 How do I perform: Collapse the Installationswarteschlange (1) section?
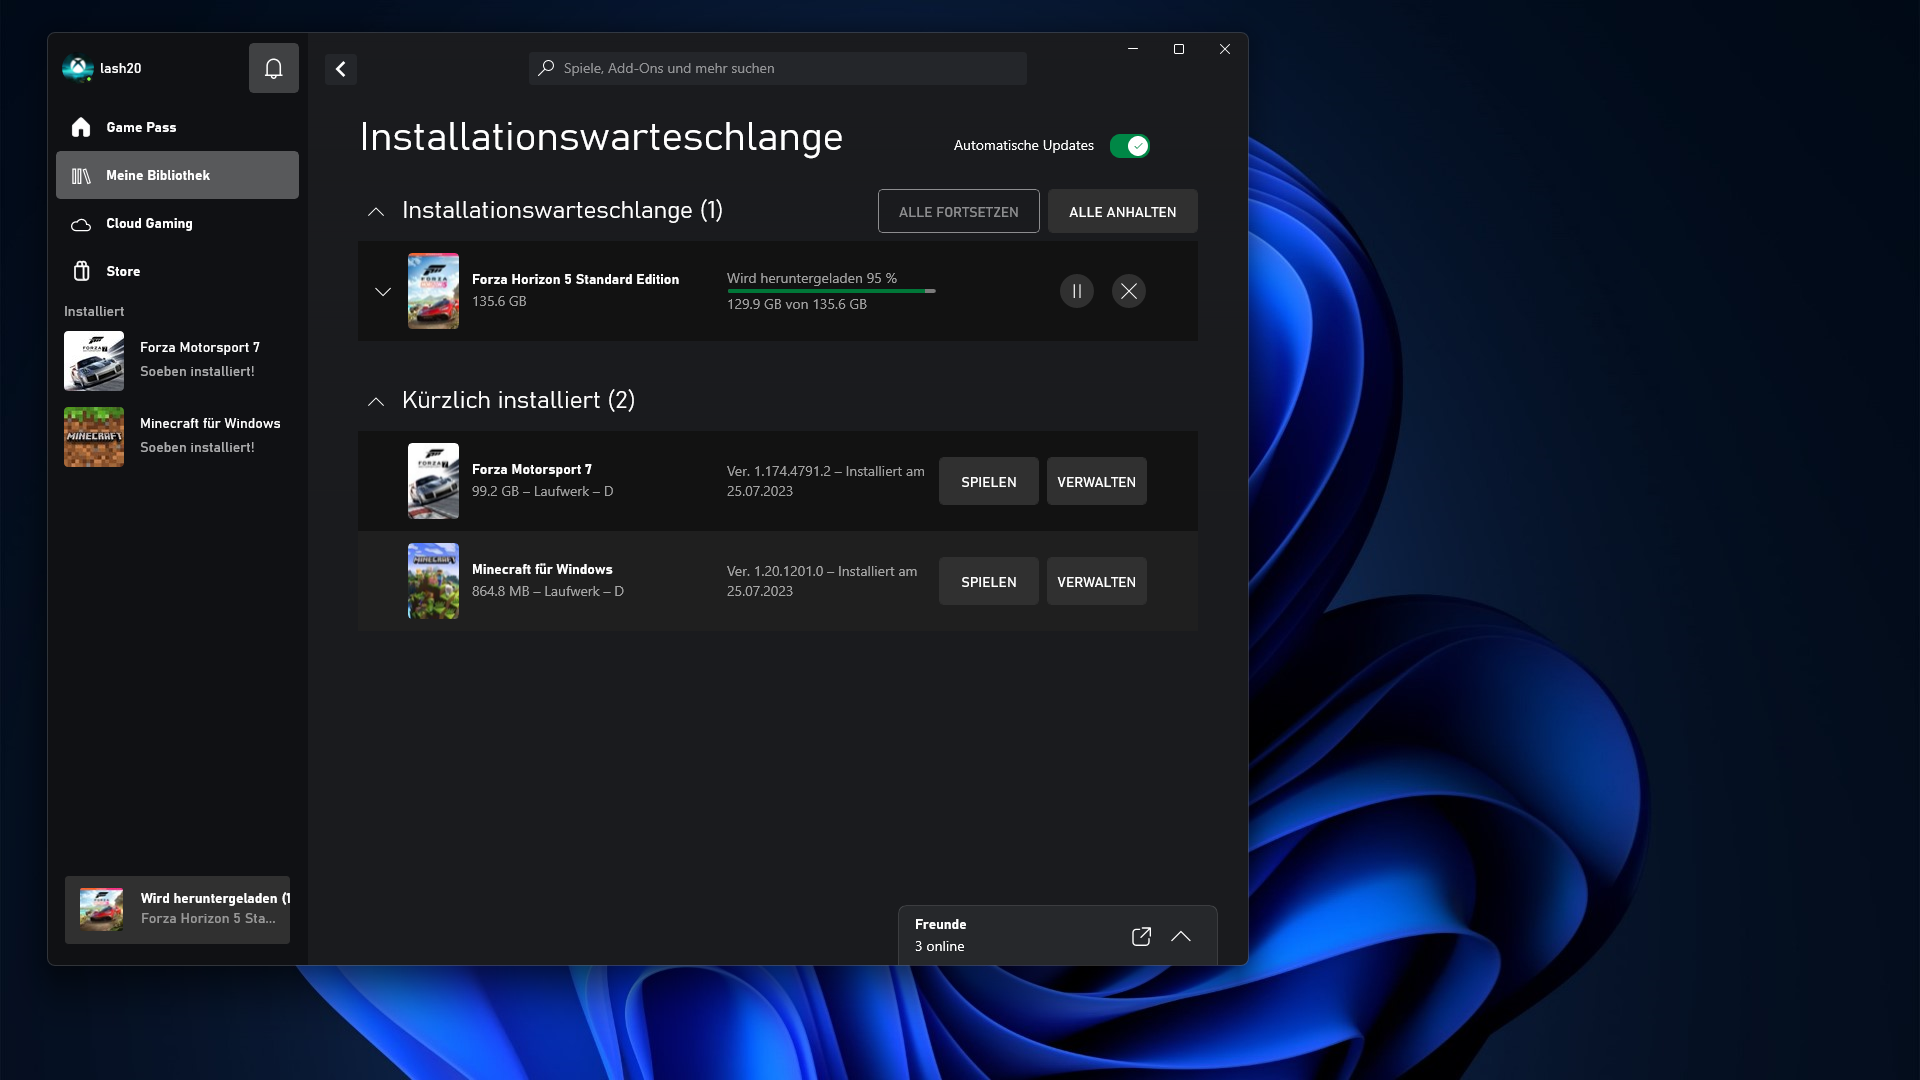[x=376, y=211]
